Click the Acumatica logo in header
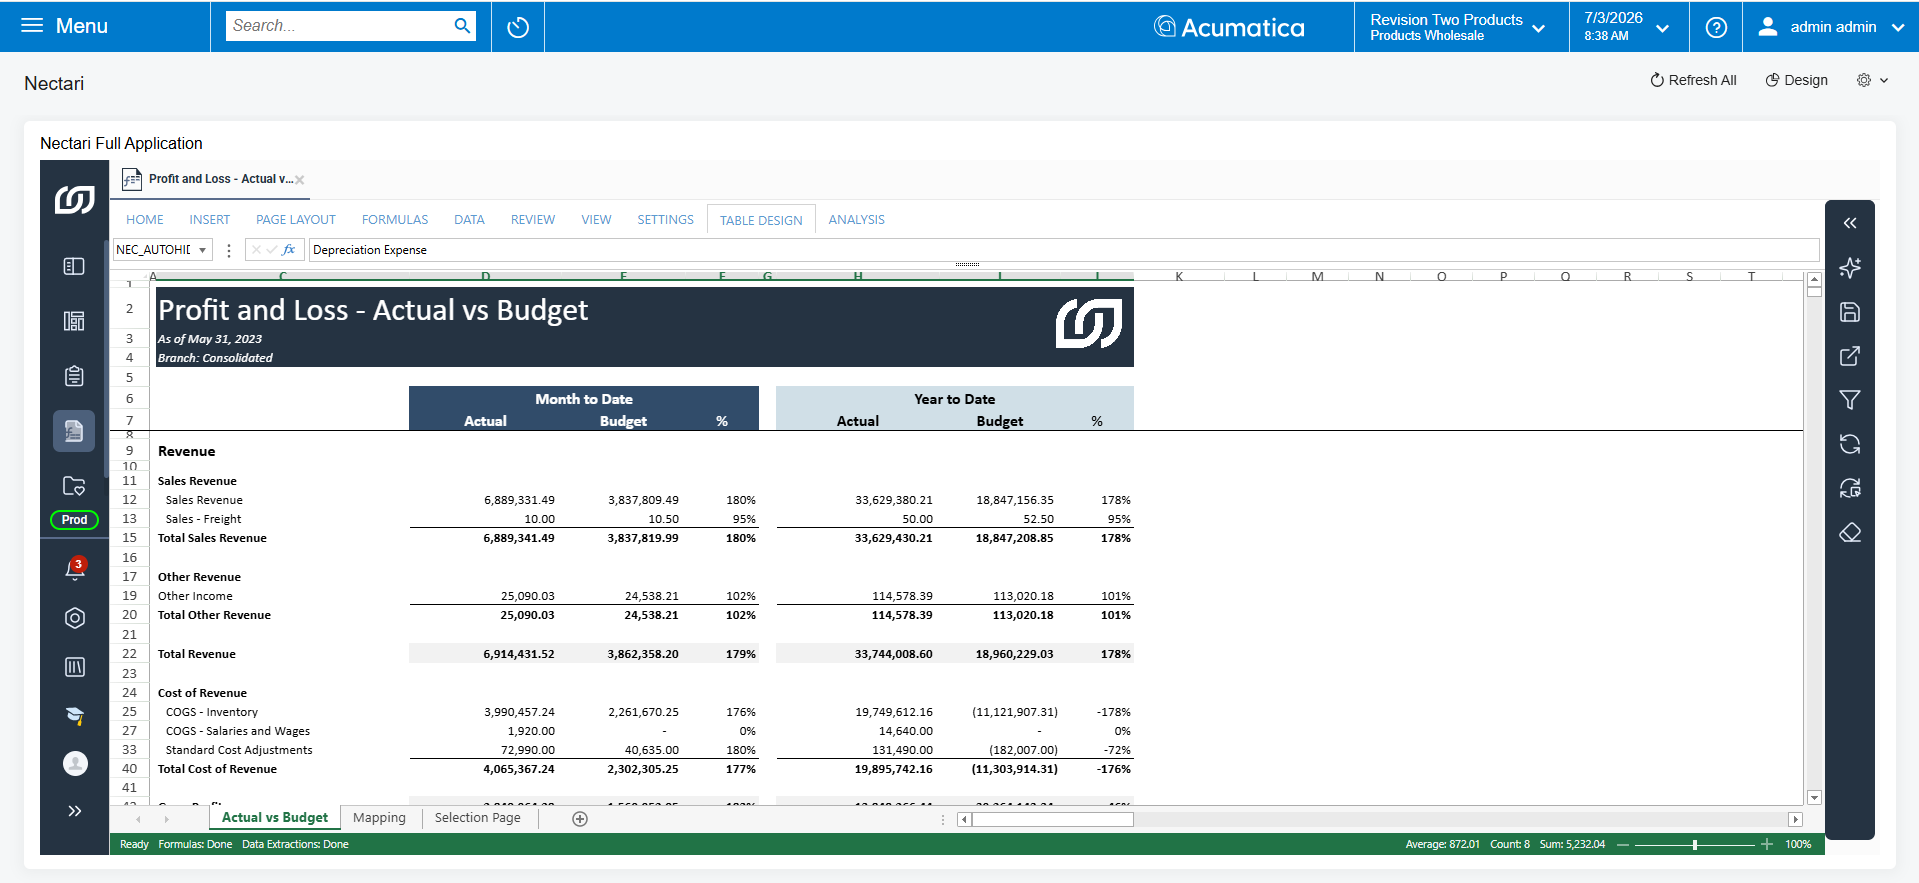Viewport: 1919px width, 883px height. (x=1229, y=27)
